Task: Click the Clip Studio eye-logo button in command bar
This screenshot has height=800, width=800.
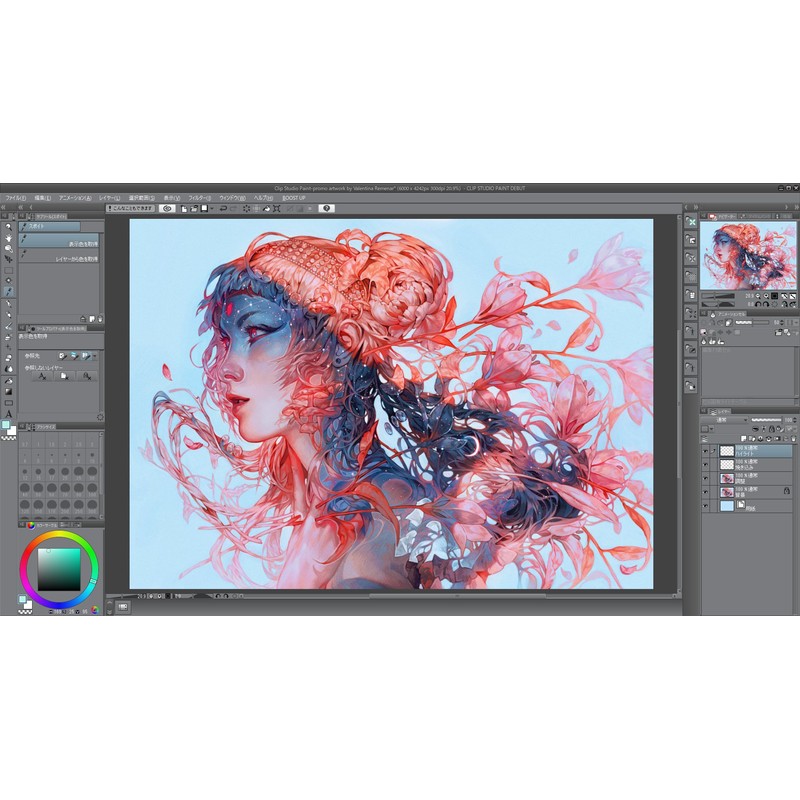Action: (167, 208)
